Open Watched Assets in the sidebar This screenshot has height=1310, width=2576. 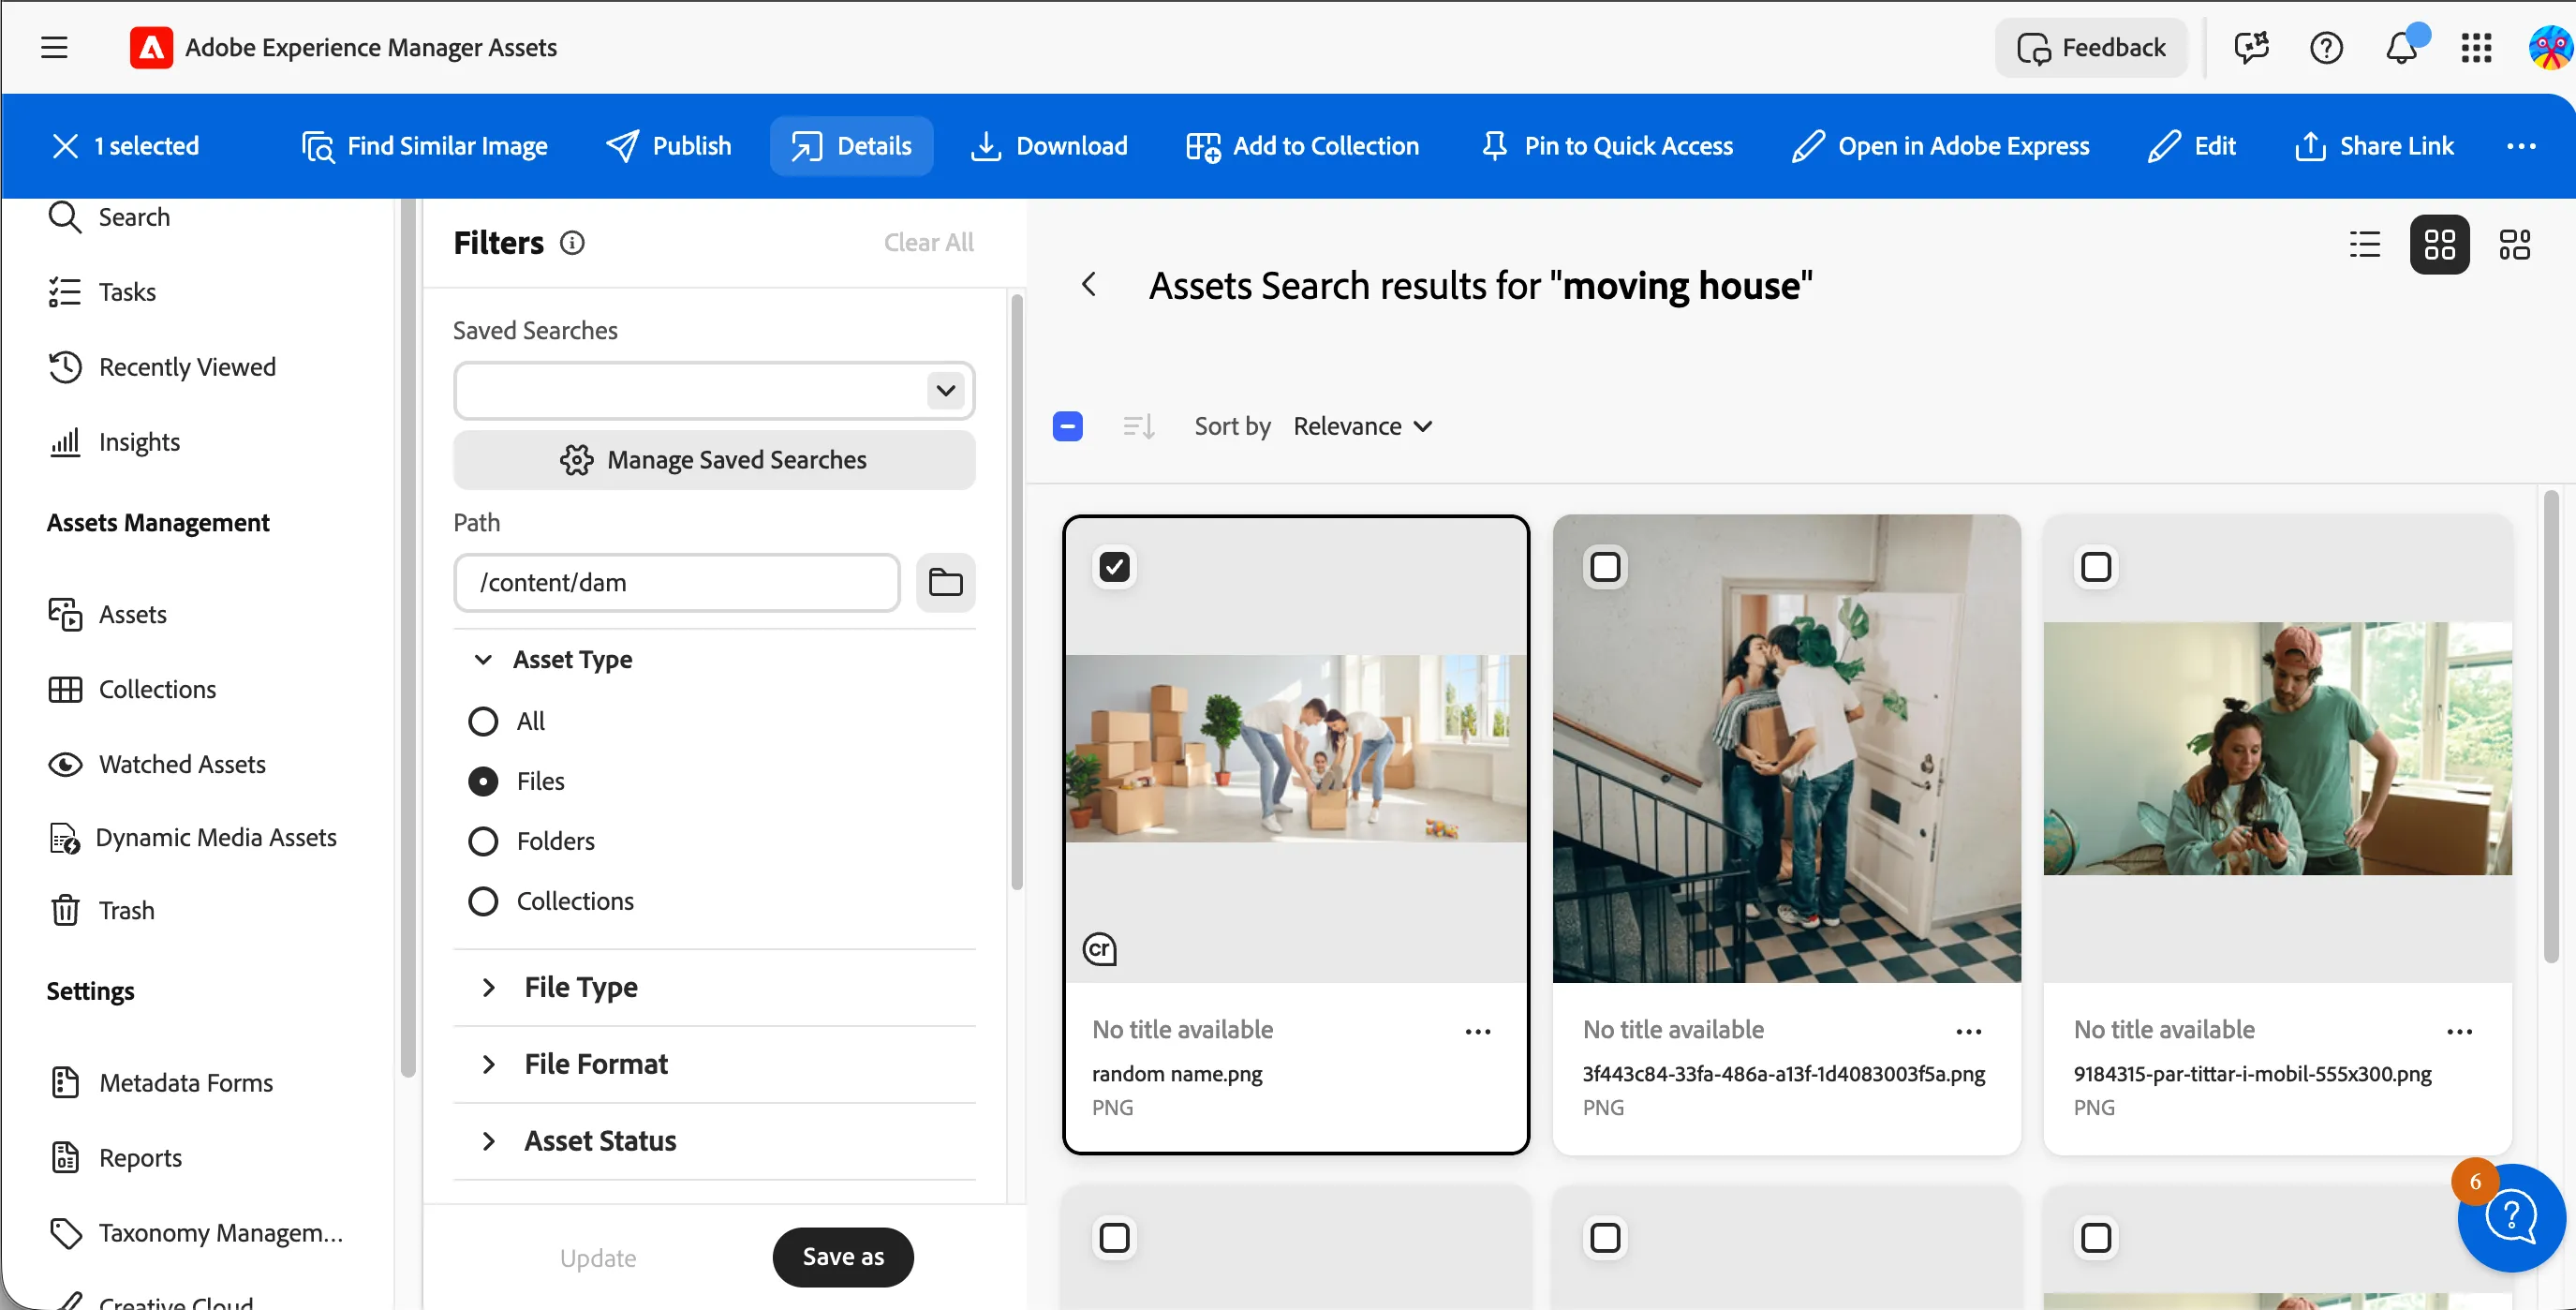pyautogui.click(x=156, y=764)
